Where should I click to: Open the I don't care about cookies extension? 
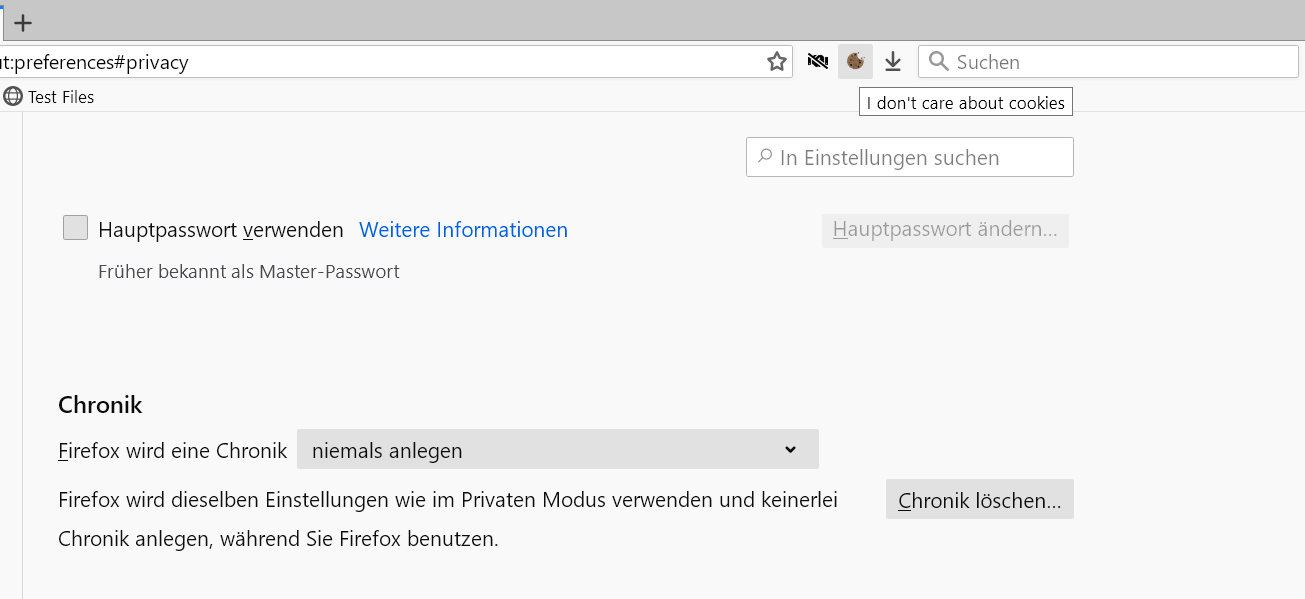pos(855,62)
